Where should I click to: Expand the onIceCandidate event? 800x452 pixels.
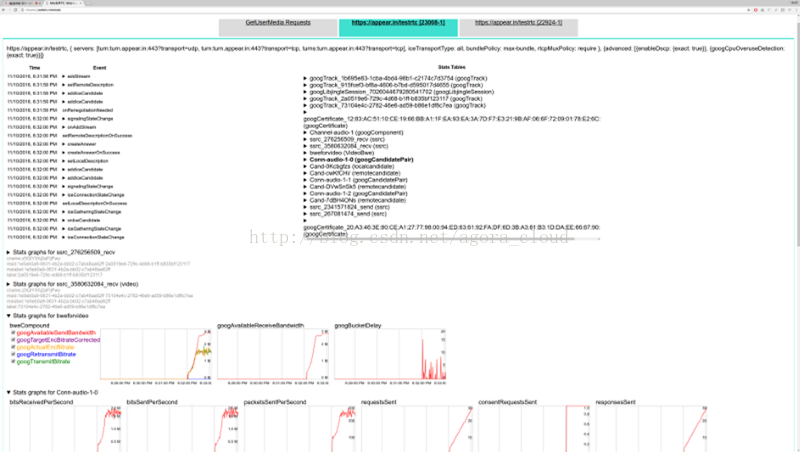[64, 220]
